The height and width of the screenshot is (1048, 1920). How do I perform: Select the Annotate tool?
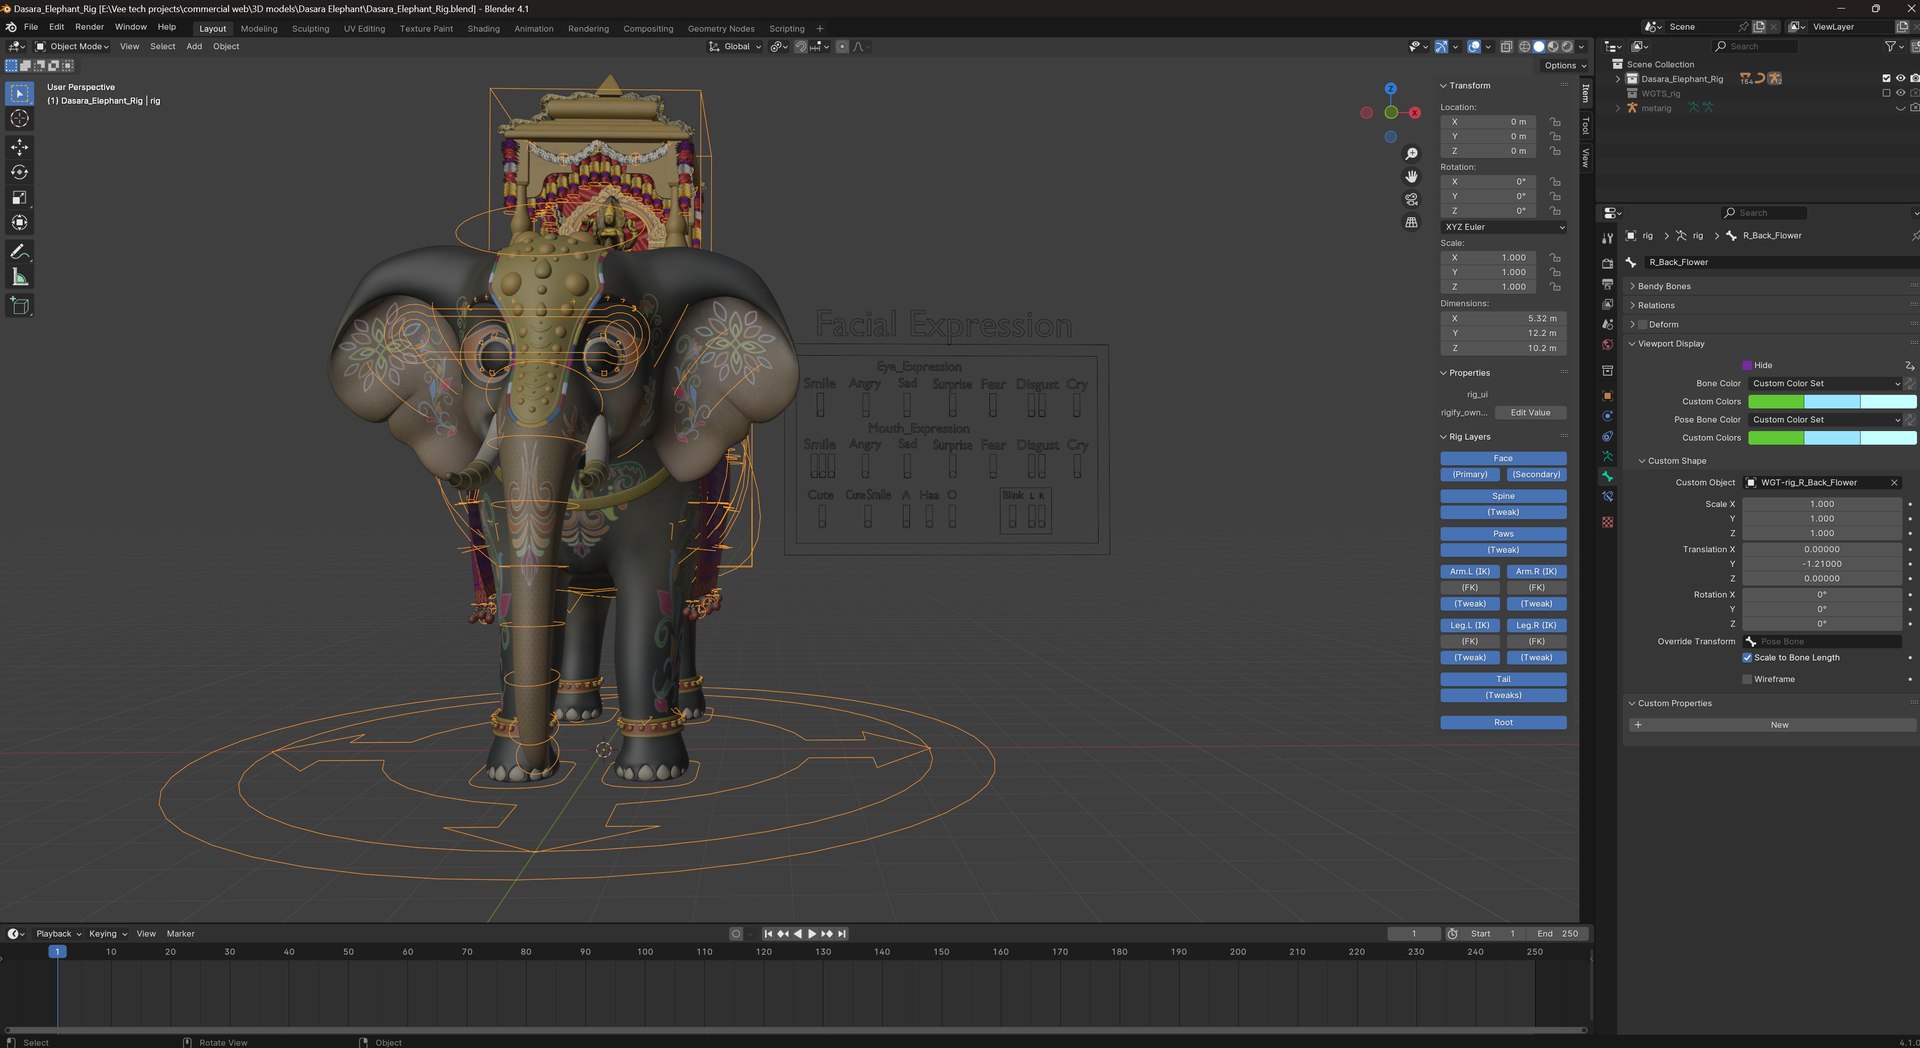click(x=19, y=252)
